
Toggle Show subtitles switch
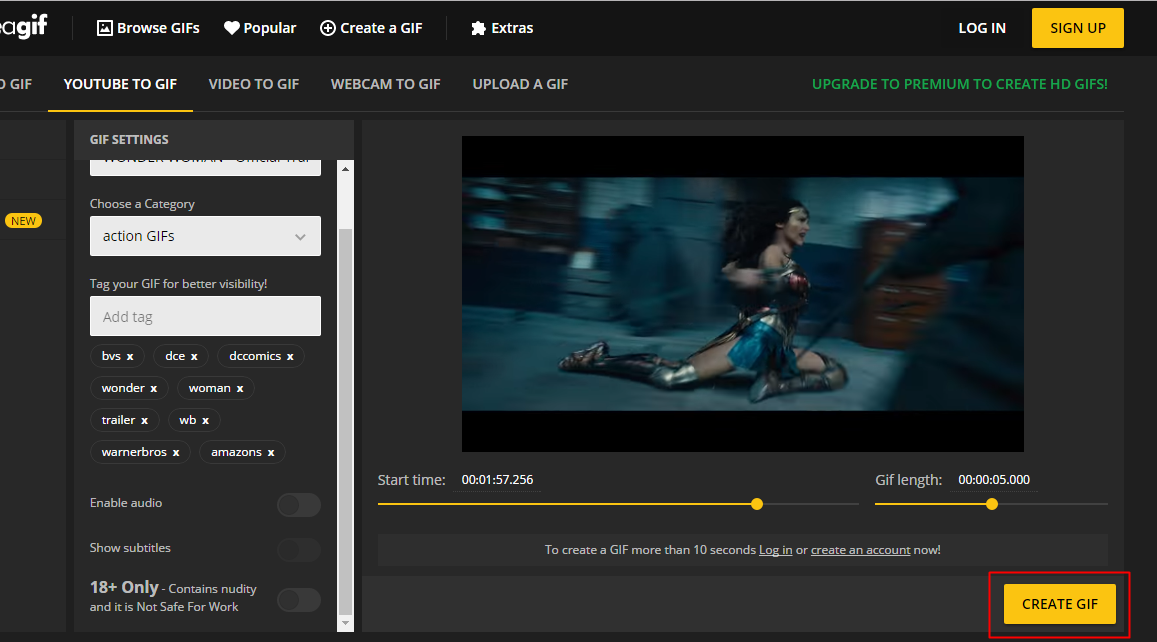(x=299, y=550)
